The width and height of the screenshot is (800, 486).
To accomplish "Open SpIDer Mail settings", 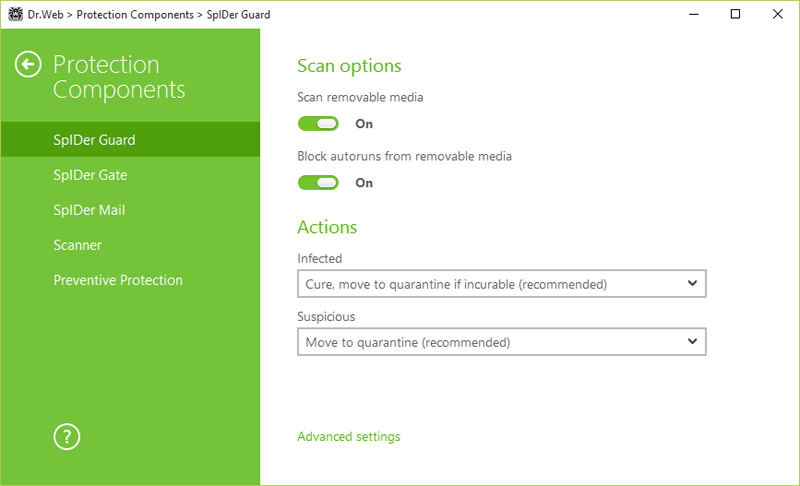I will click(89, 210).
